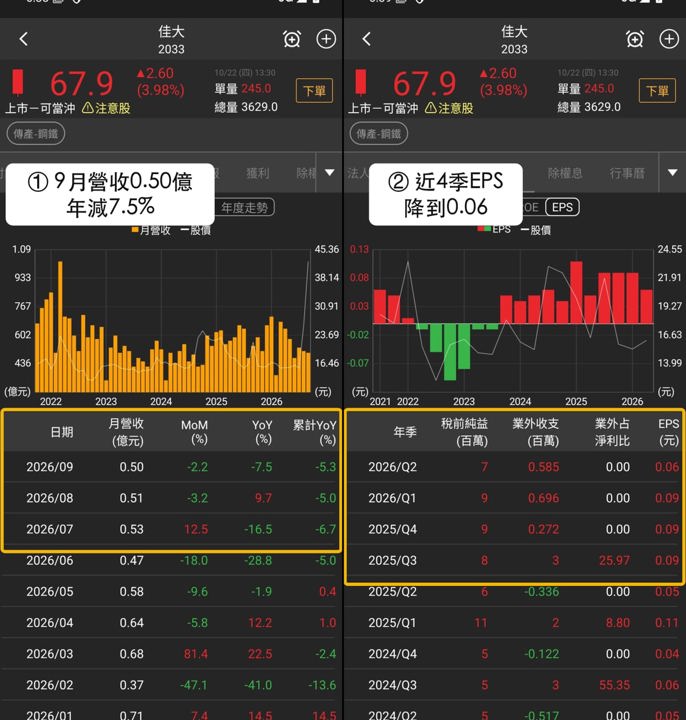Viewport: 686px width, 720px height.
Task: Tap red candlestick icon on right screen
Action: pos(361,82)
